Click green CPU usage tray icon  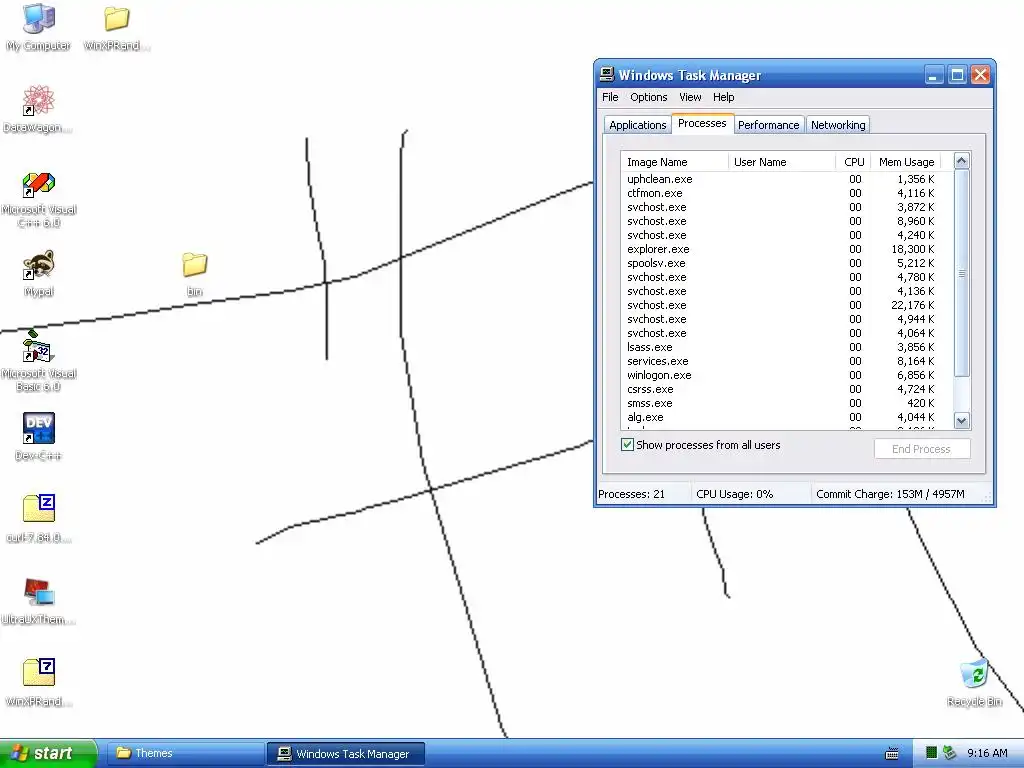tap(932, 753)
